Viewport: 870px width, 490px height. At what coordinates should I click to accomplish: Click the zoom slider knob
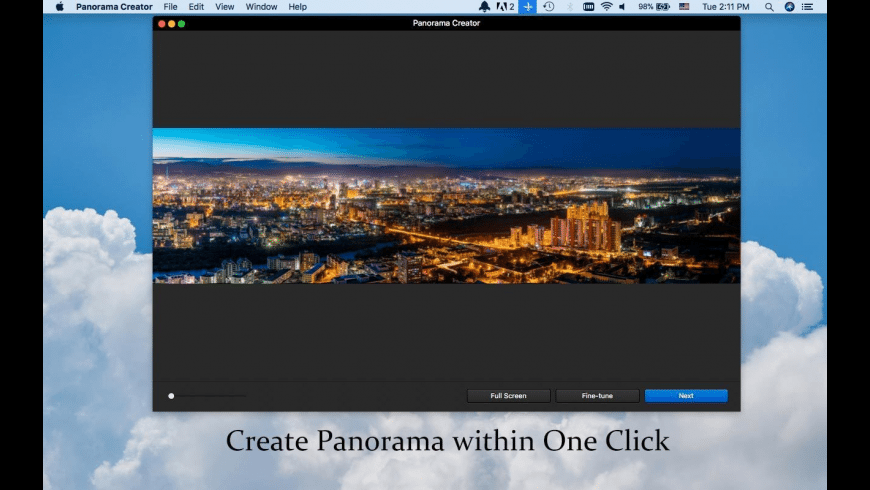click(171, 396)
